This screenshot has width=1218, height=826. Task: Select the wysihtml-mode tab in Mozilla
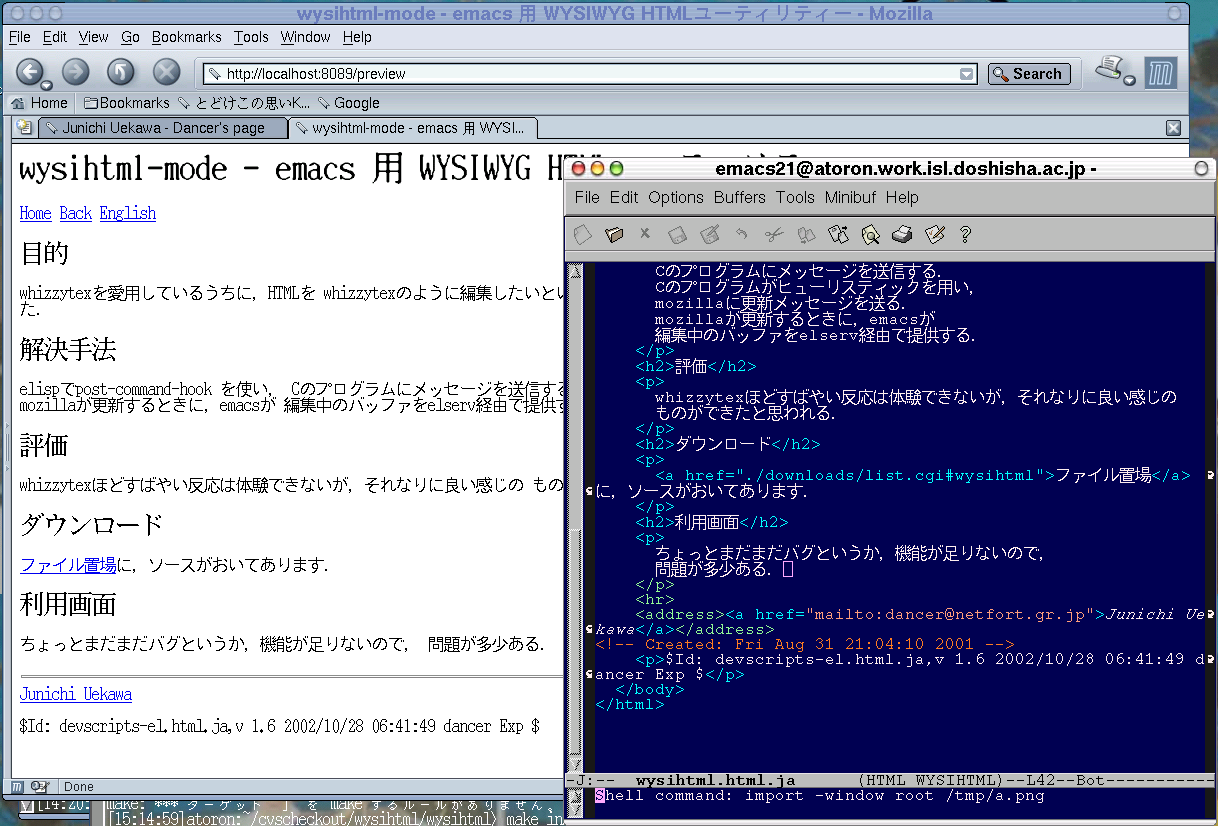[x=413, y=128]
